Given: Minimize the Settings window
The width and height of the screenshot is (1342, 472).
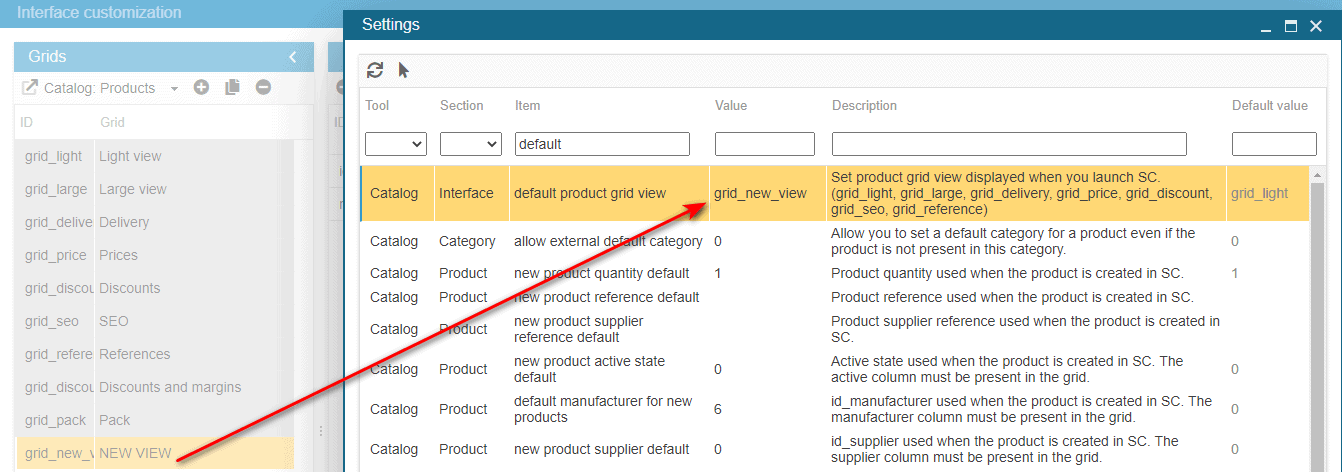Looking at the screenshot, I should (x=1266, y=26).
